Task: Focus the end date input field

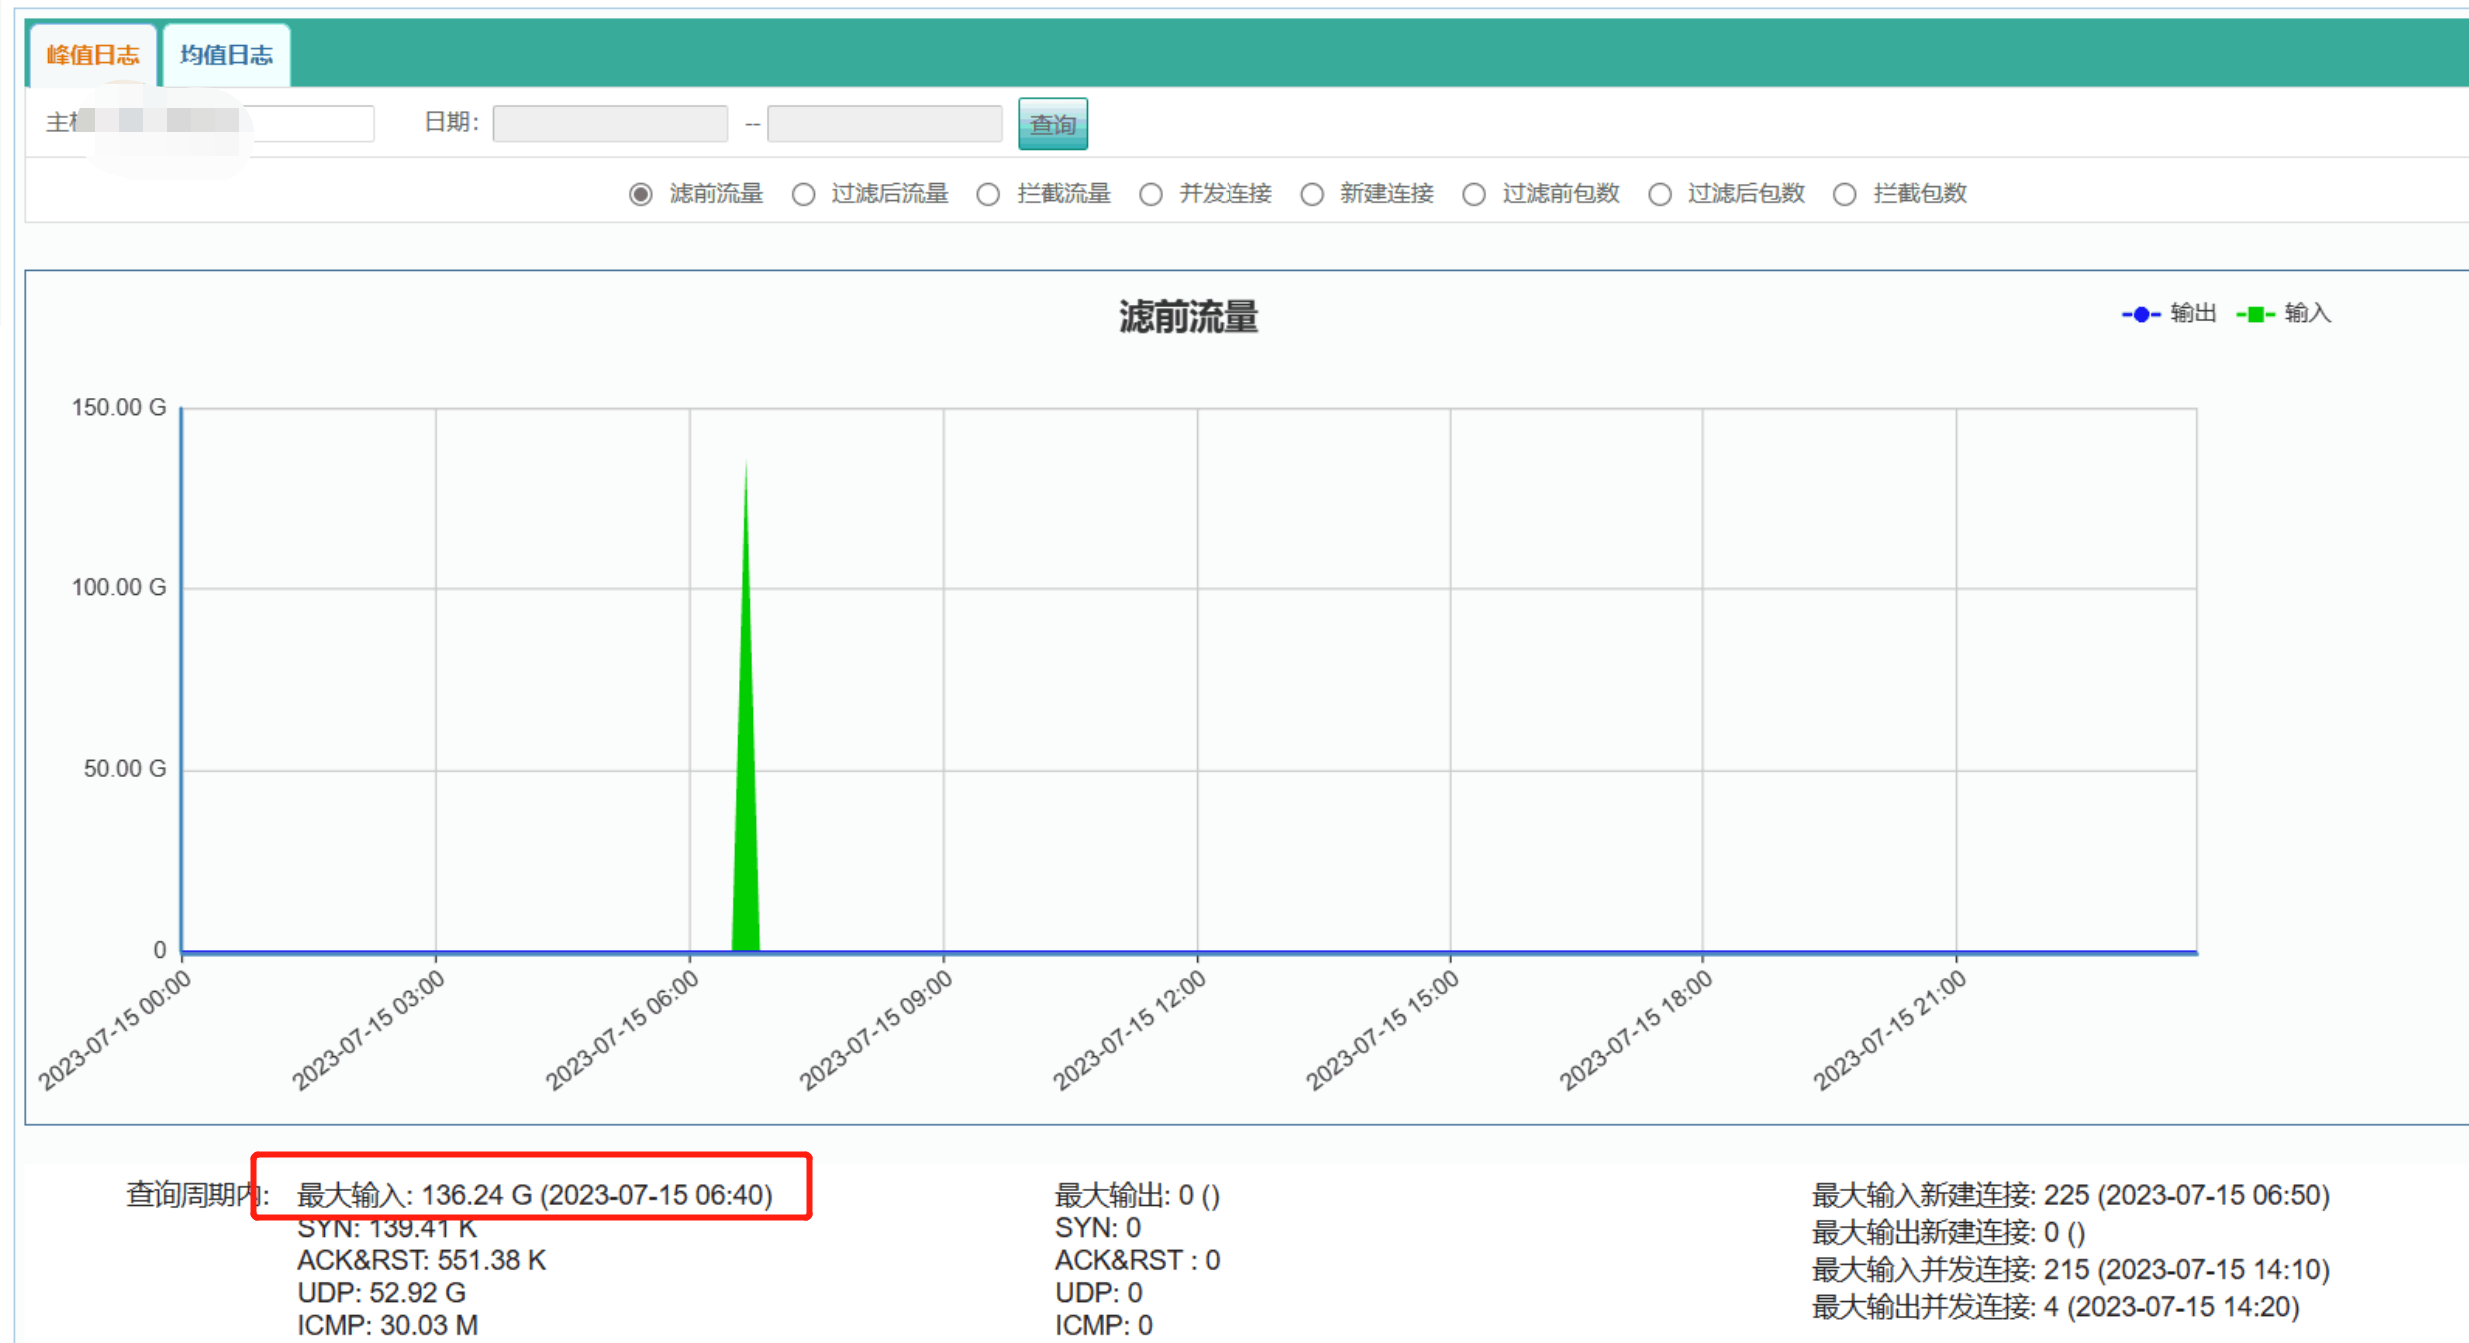Action: point(884,124)
